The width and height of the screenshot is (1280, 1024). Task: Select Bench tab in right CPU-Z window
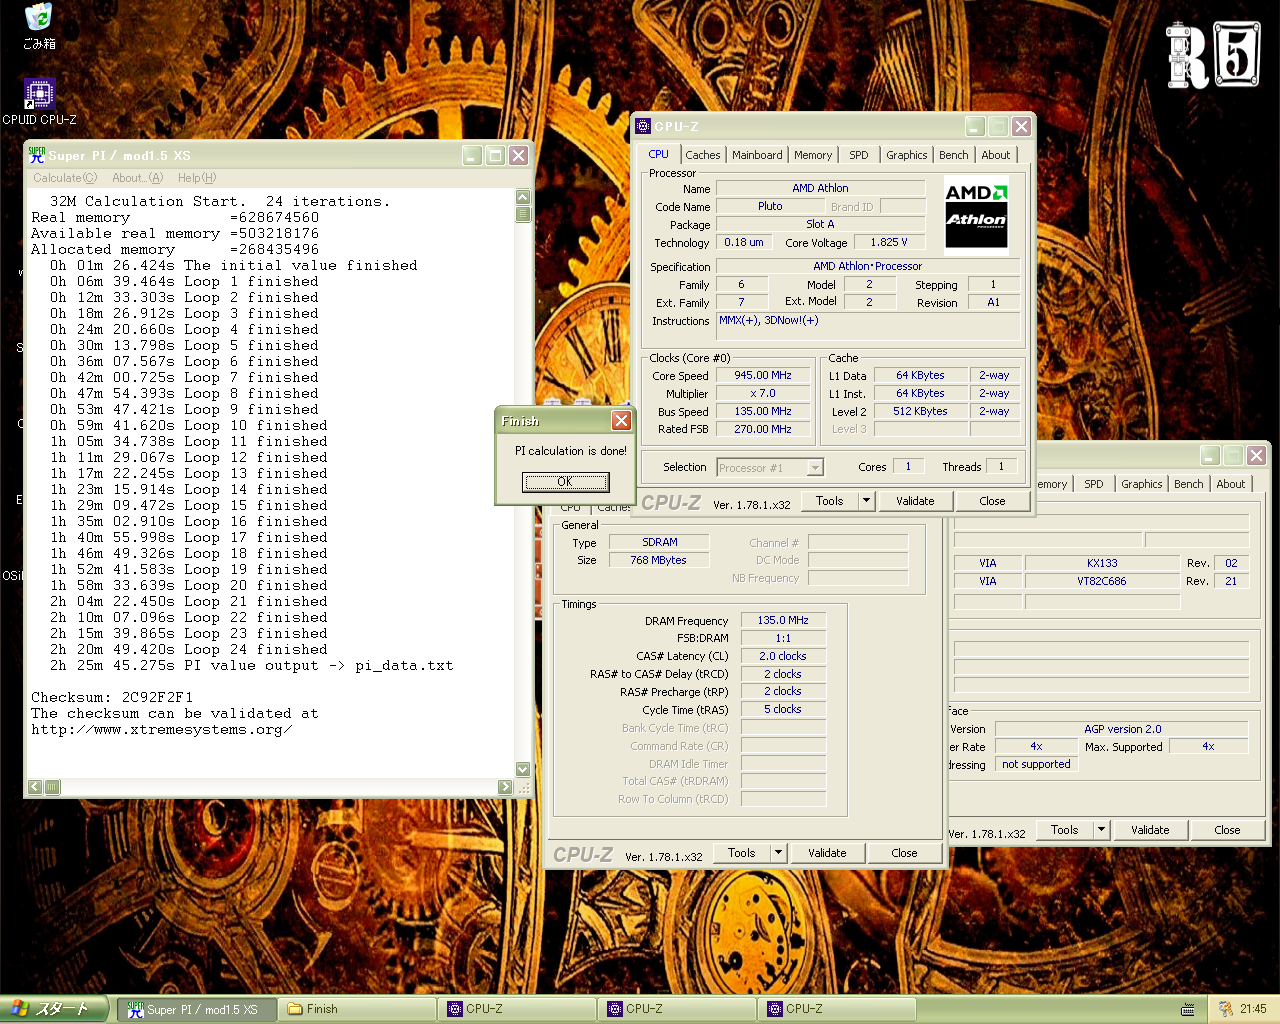(x=1188, y=484)
